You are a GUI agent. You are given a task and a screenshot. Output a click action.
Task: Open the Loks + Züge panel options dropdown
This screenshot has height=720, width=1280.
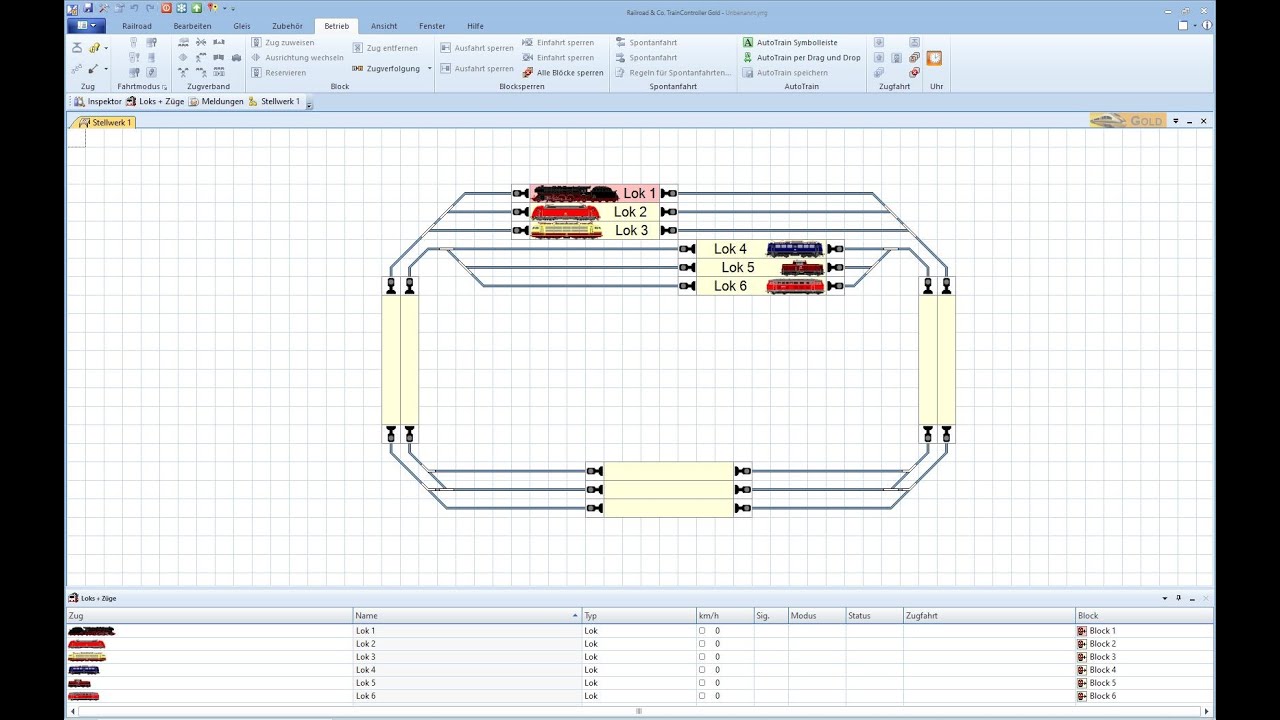(1164, 598)
